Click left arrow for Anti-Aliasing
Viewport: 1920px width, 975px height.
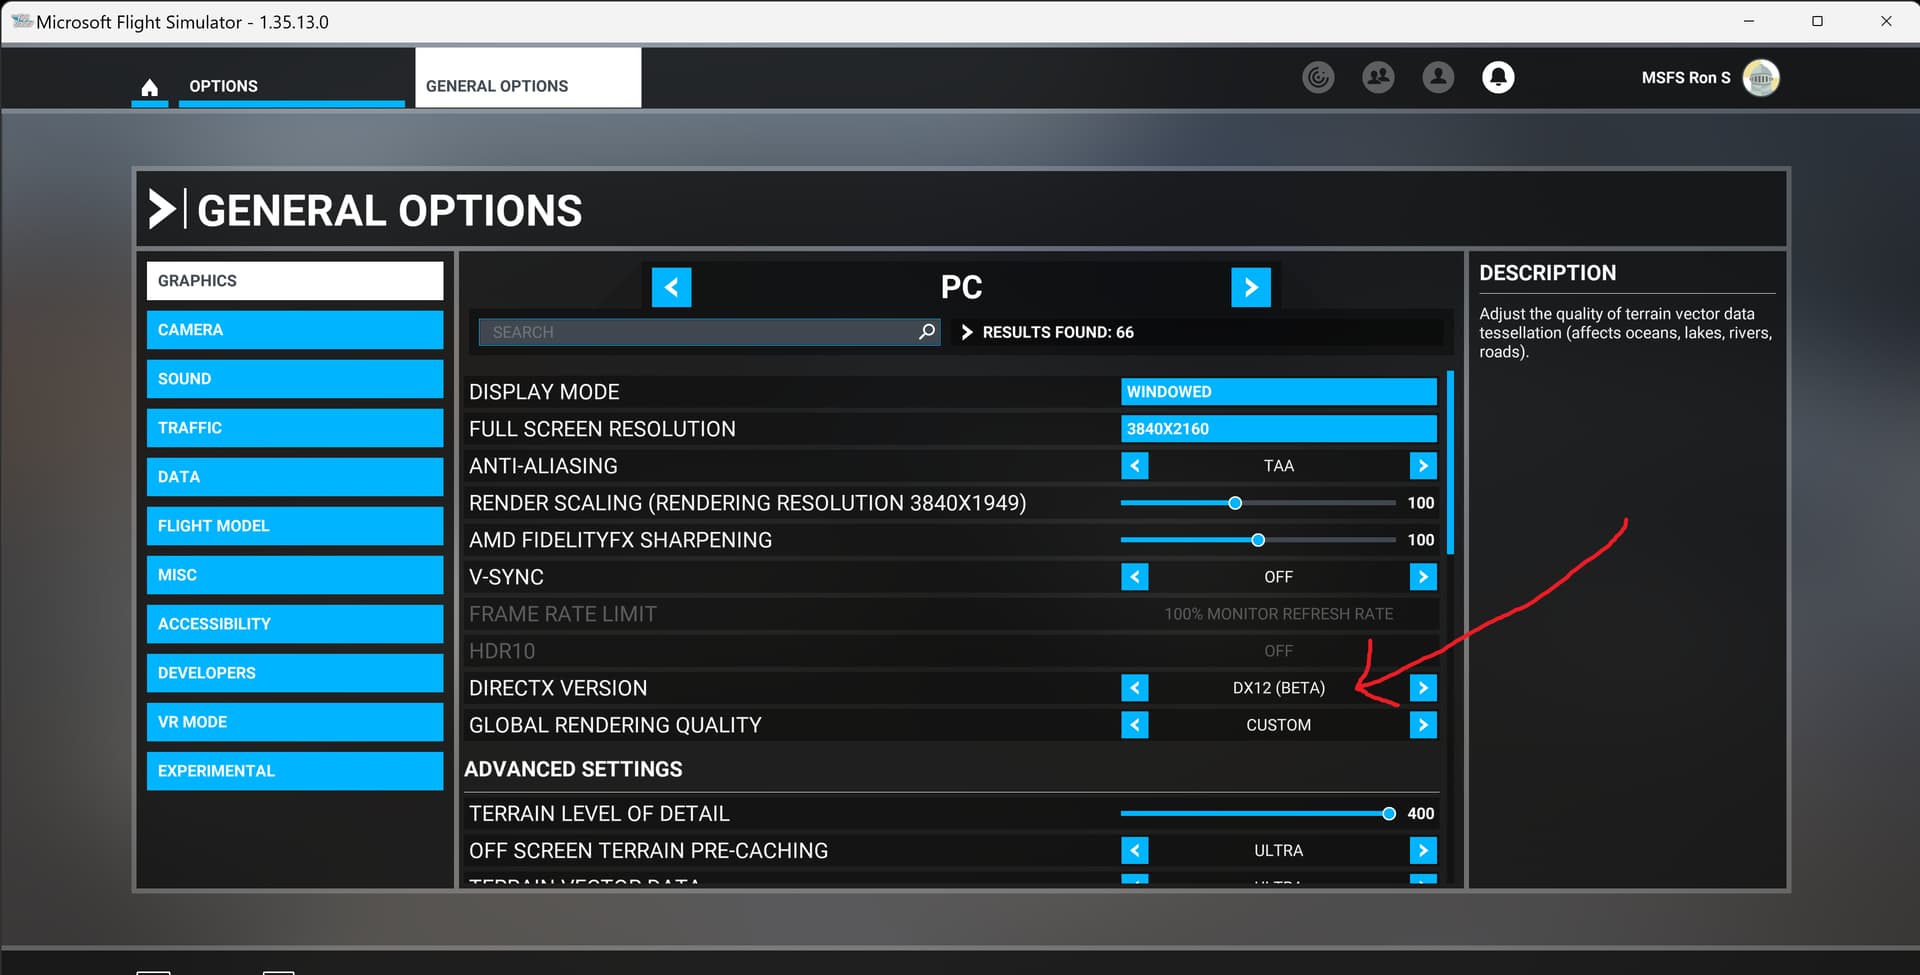tap(1135, 466)
